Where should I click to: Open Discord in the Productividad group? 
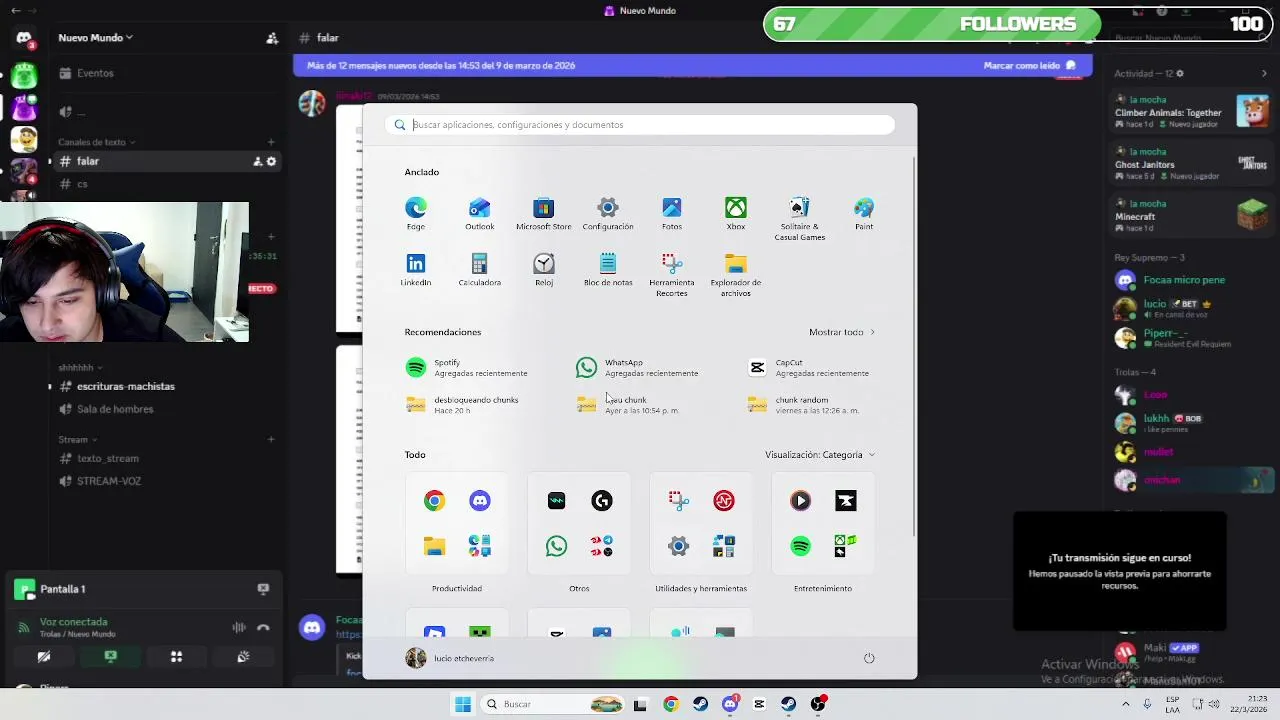tap(480, 501)
